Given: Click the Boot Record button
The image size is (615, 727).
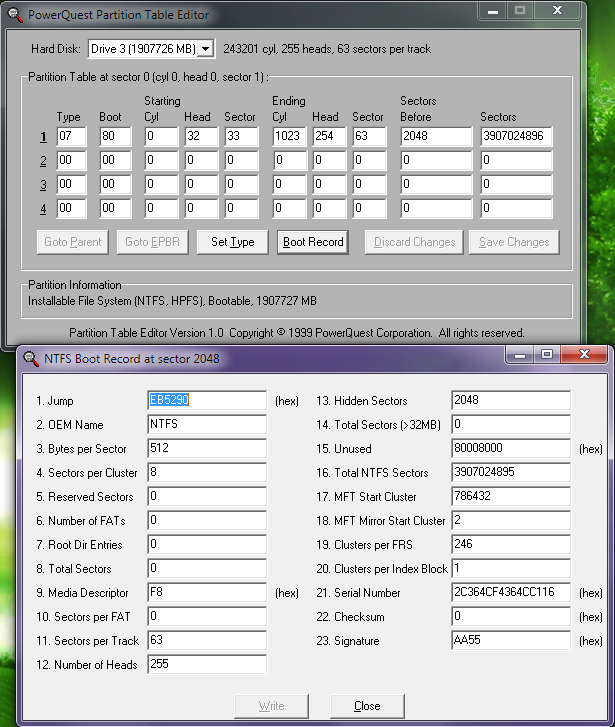Looking at the screenshot, I should coord(313,242).
